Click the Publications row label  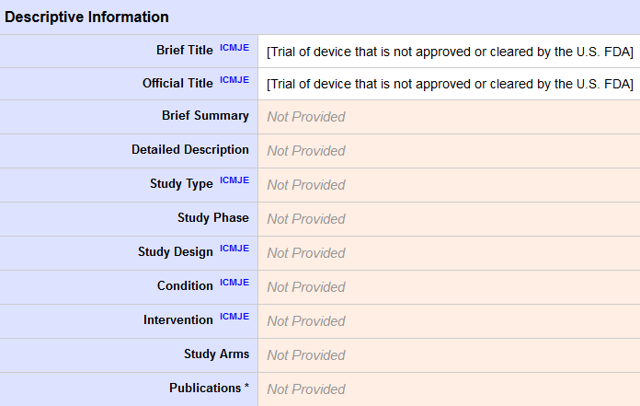pos(209,388)
